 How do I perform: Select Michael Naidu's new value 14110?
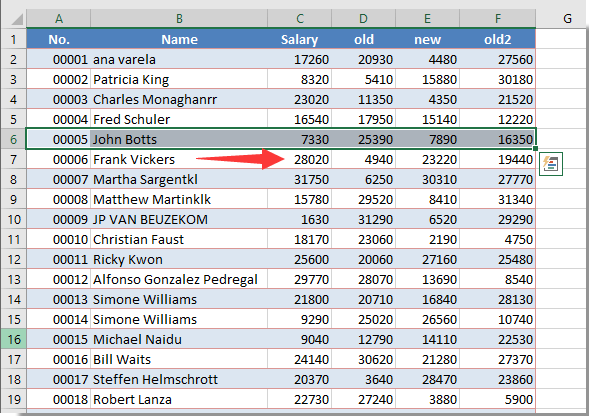click(427, 339)
